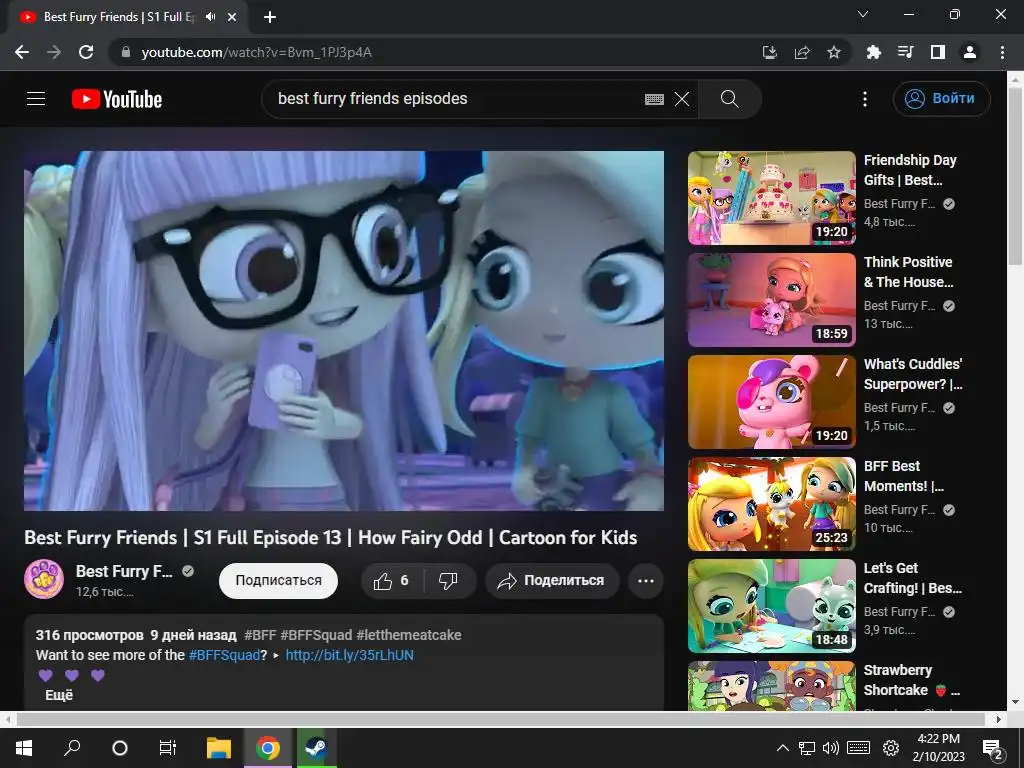This screenshot has width=1024, height=768.
Task: Click the address bar URL
Action: coord(257,52)
